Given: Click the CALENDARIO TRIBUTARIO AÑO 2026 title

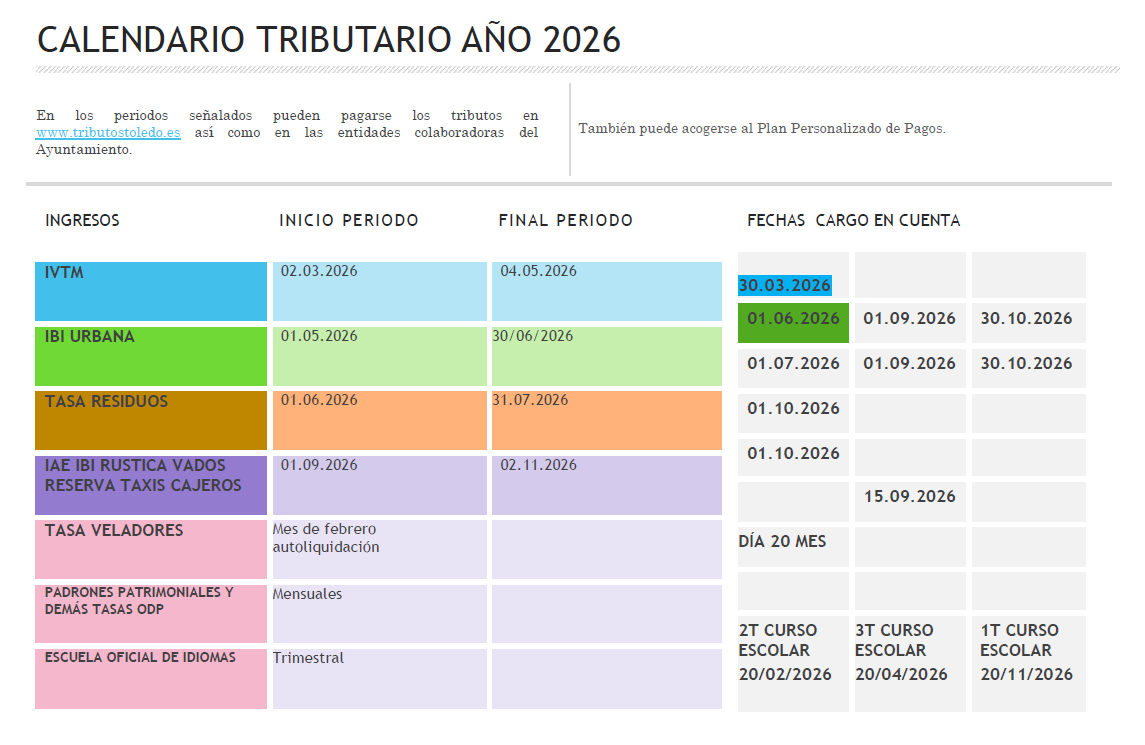Looking at the screenshot, I should click(330, 40).
